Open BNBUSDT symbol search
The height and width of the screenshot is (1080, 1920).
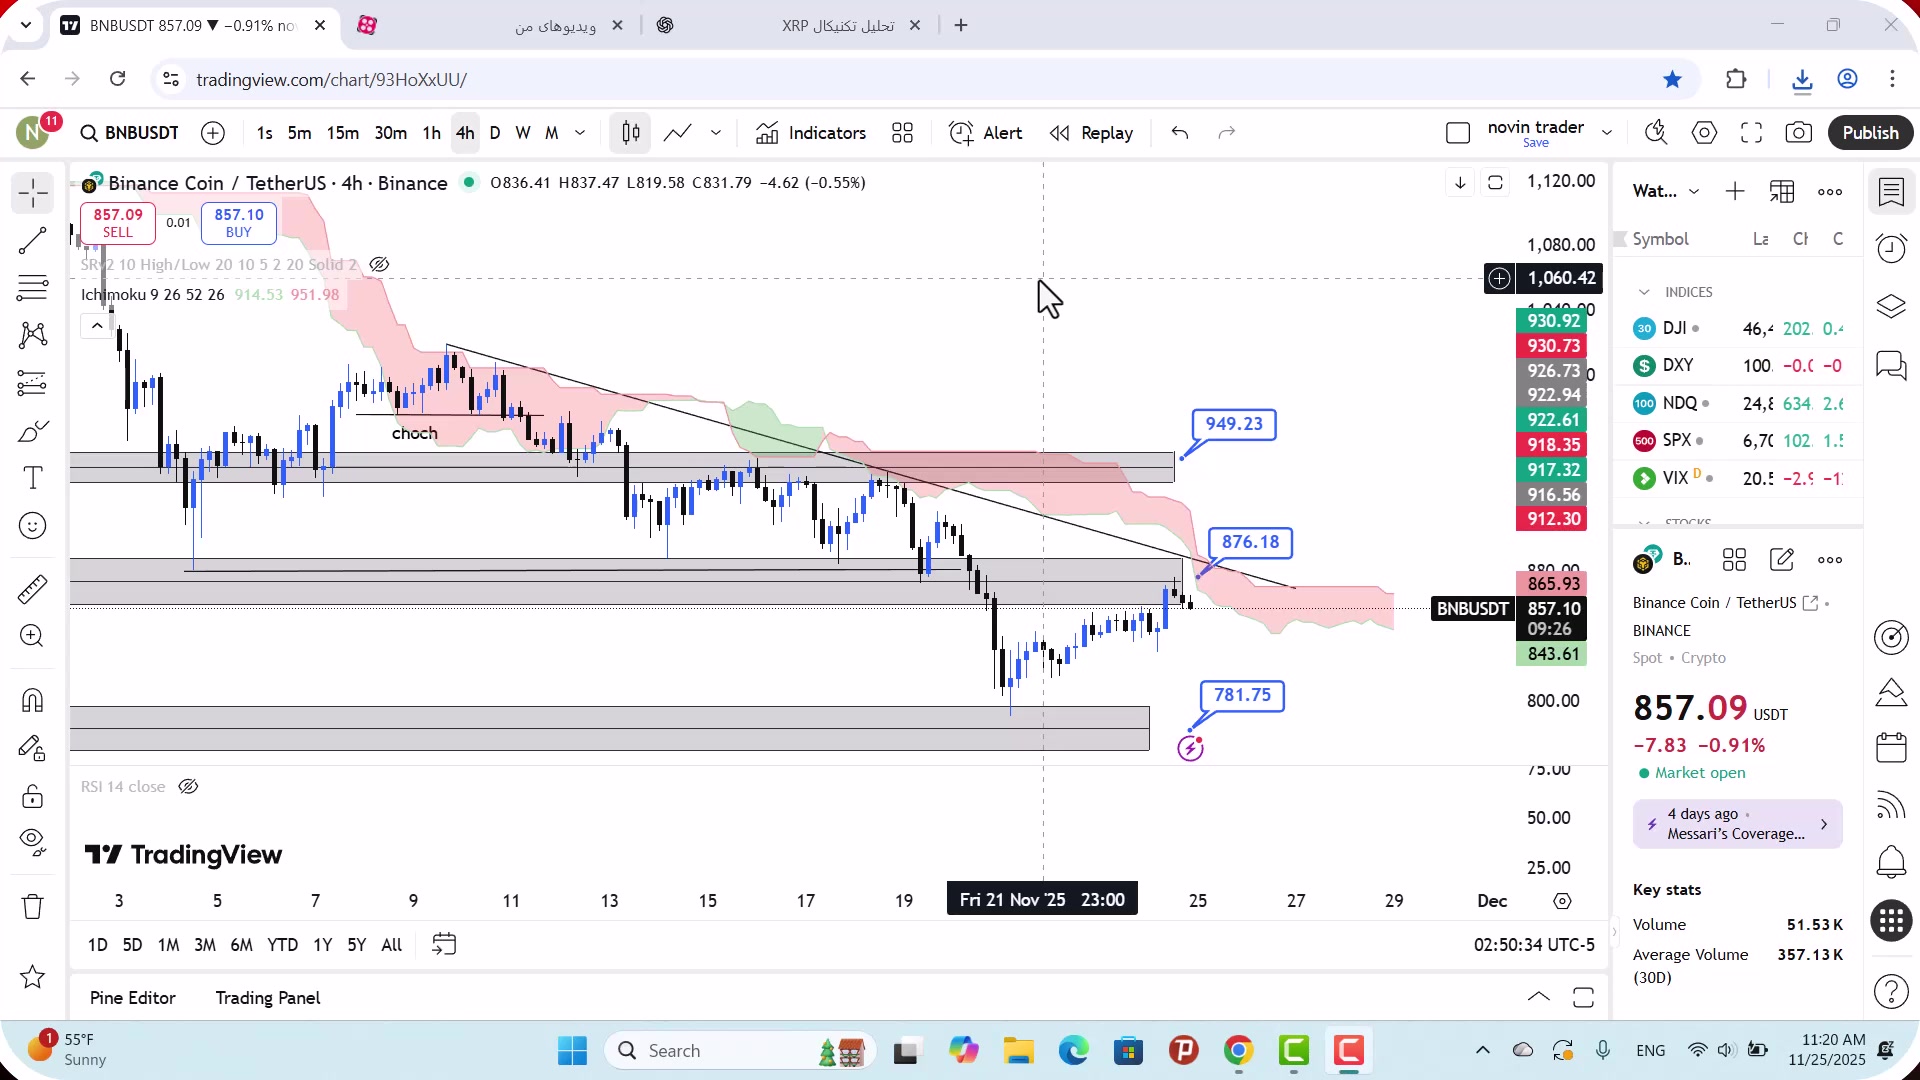(x=130, y=133)
